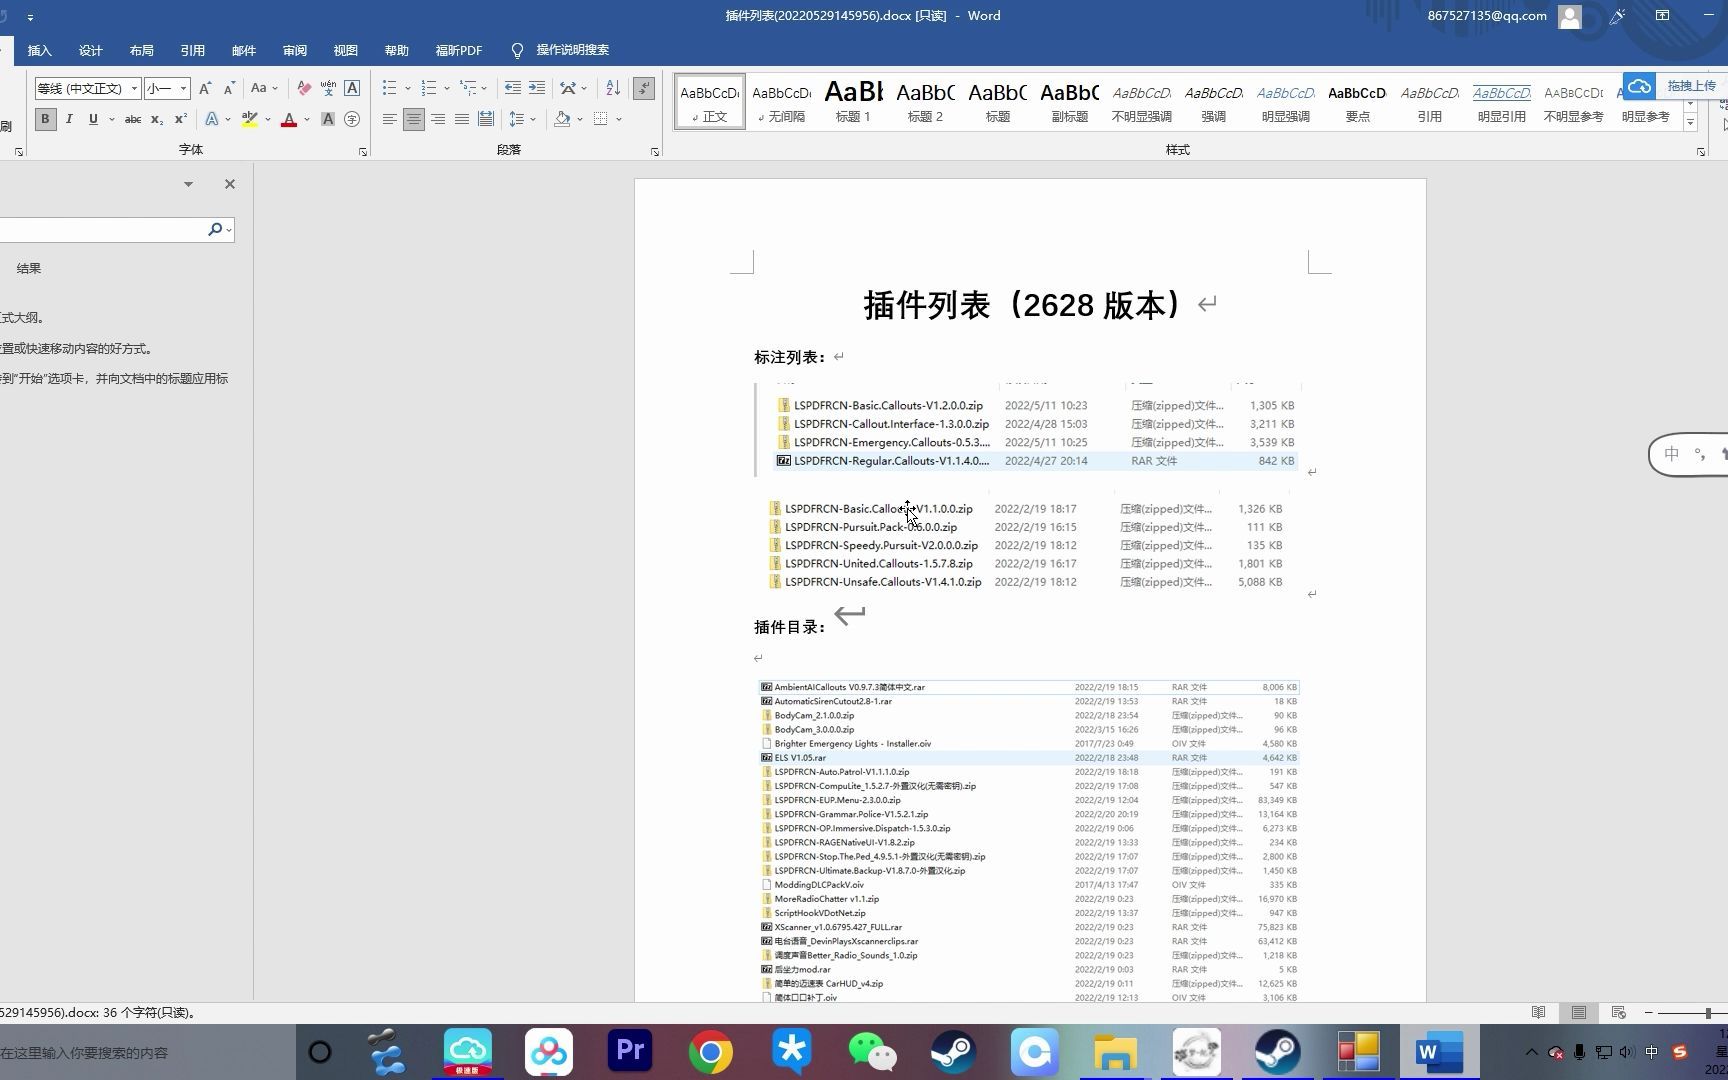The height and width of the screenshot is (1080, 1728).
Task: Click navigation pane search field
Action: pyautogui.click(x=103, y=230)
